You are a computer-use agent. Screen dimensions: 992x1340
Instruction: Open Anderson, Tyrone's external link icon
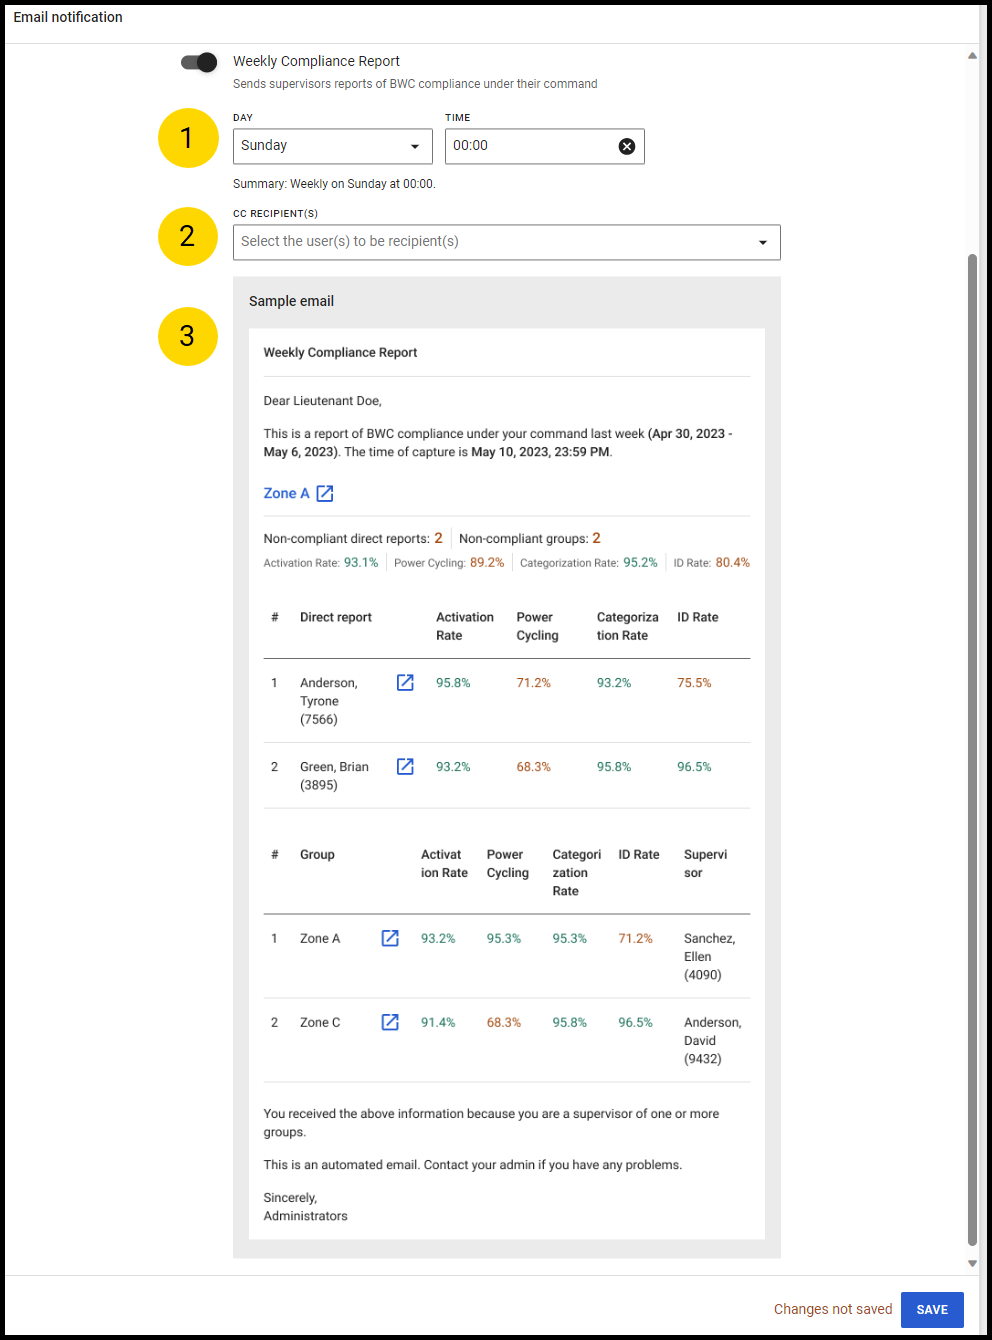point(405,682)
